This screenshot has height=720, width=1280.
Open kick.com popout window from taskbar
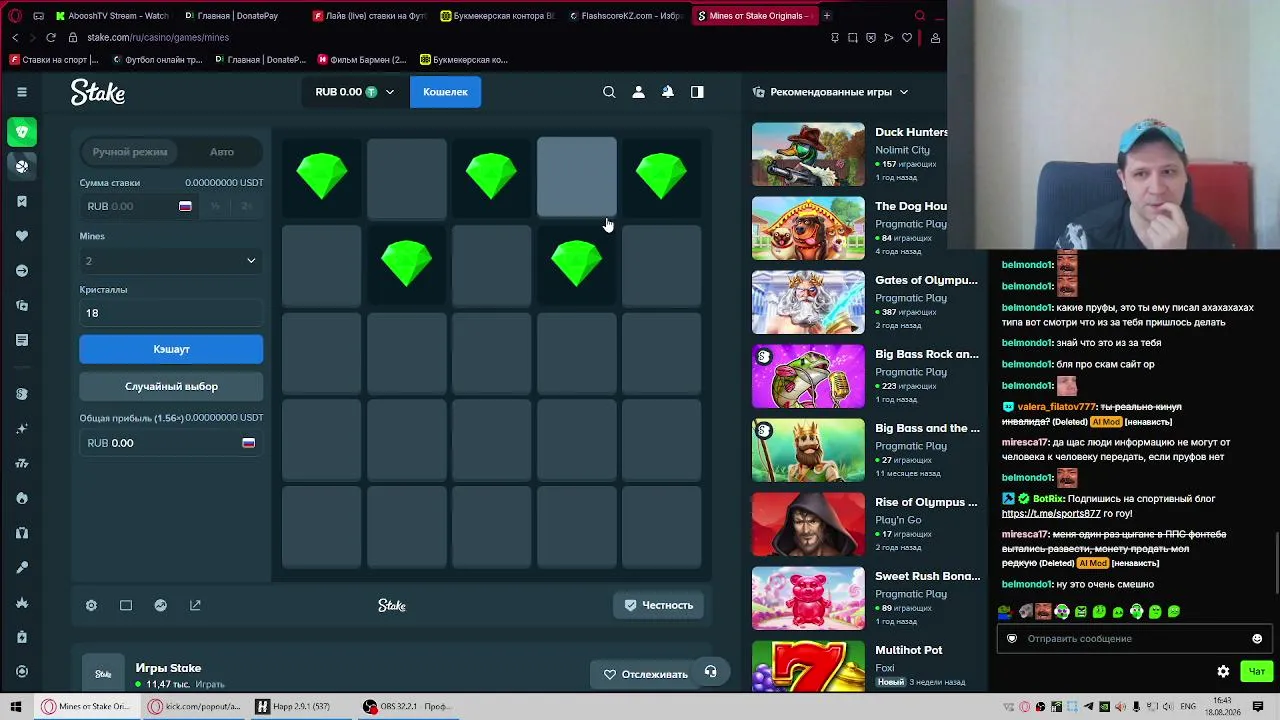[195, 706]
